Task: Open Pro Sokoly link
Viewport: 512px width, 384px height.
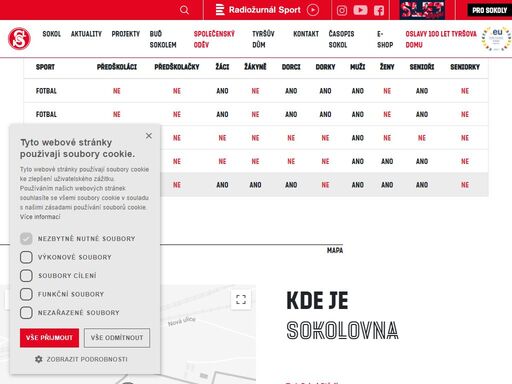Action: click(489, 10)
